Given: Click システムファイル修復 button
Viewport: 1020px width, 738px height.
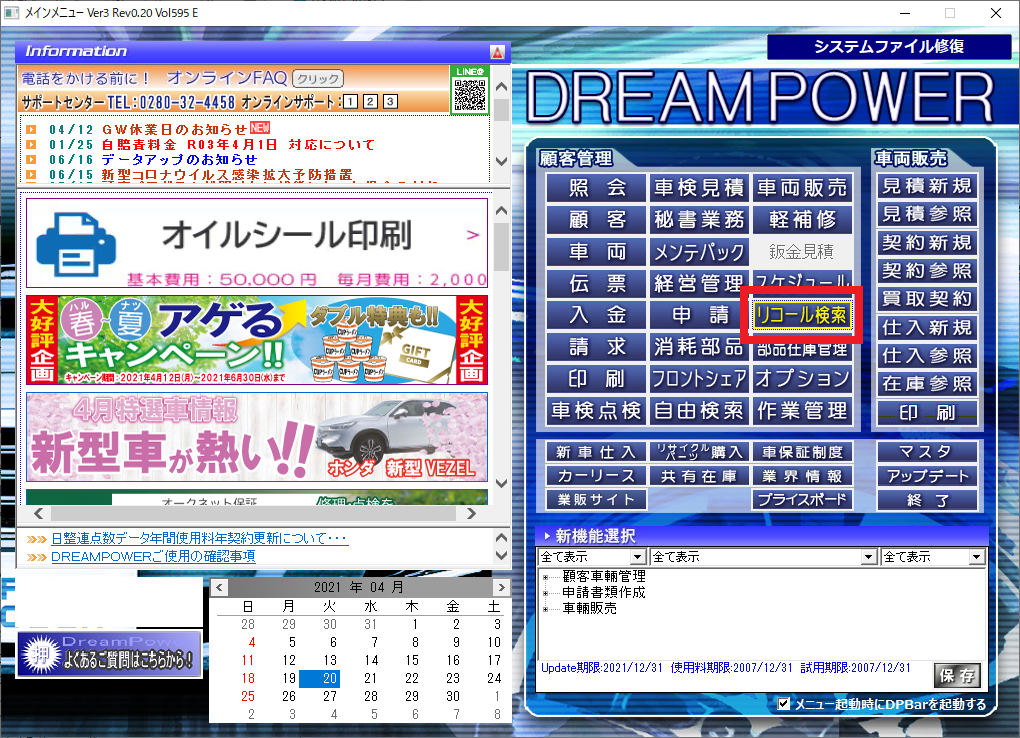Looking at the screenshot, I should (889, 46).
